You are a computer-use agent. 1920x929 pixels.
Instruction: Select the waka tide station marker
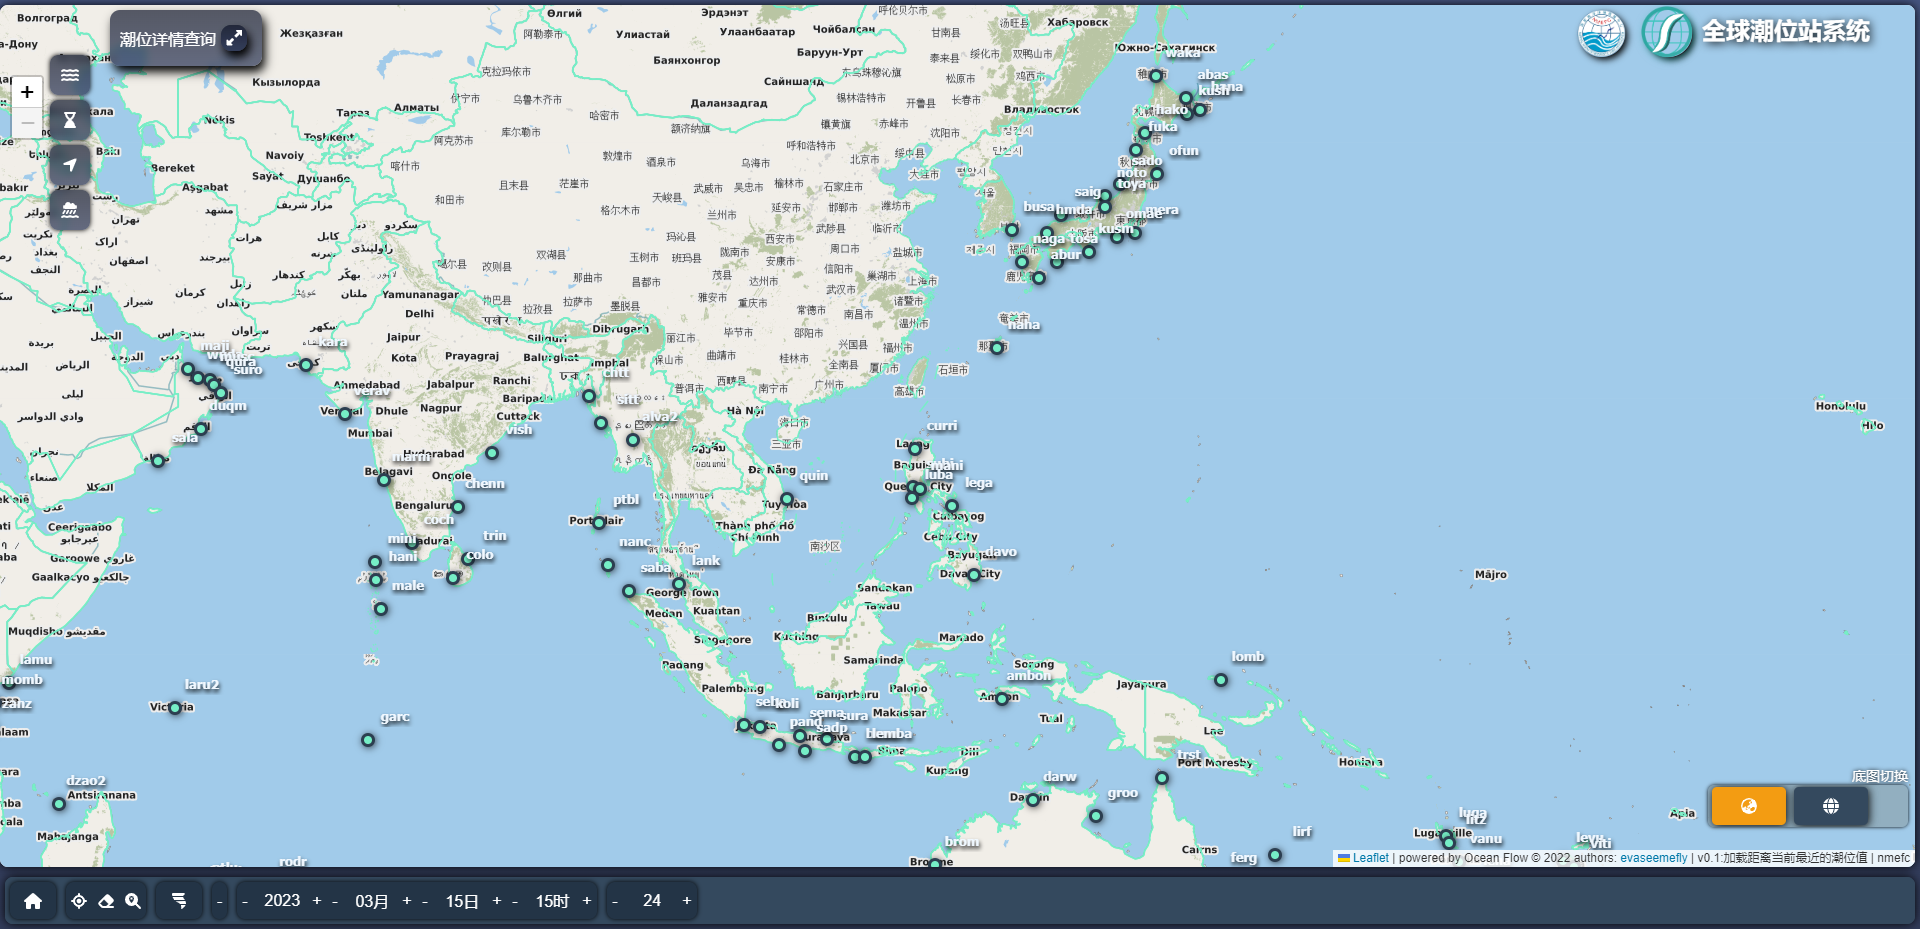click(1156, 76)
